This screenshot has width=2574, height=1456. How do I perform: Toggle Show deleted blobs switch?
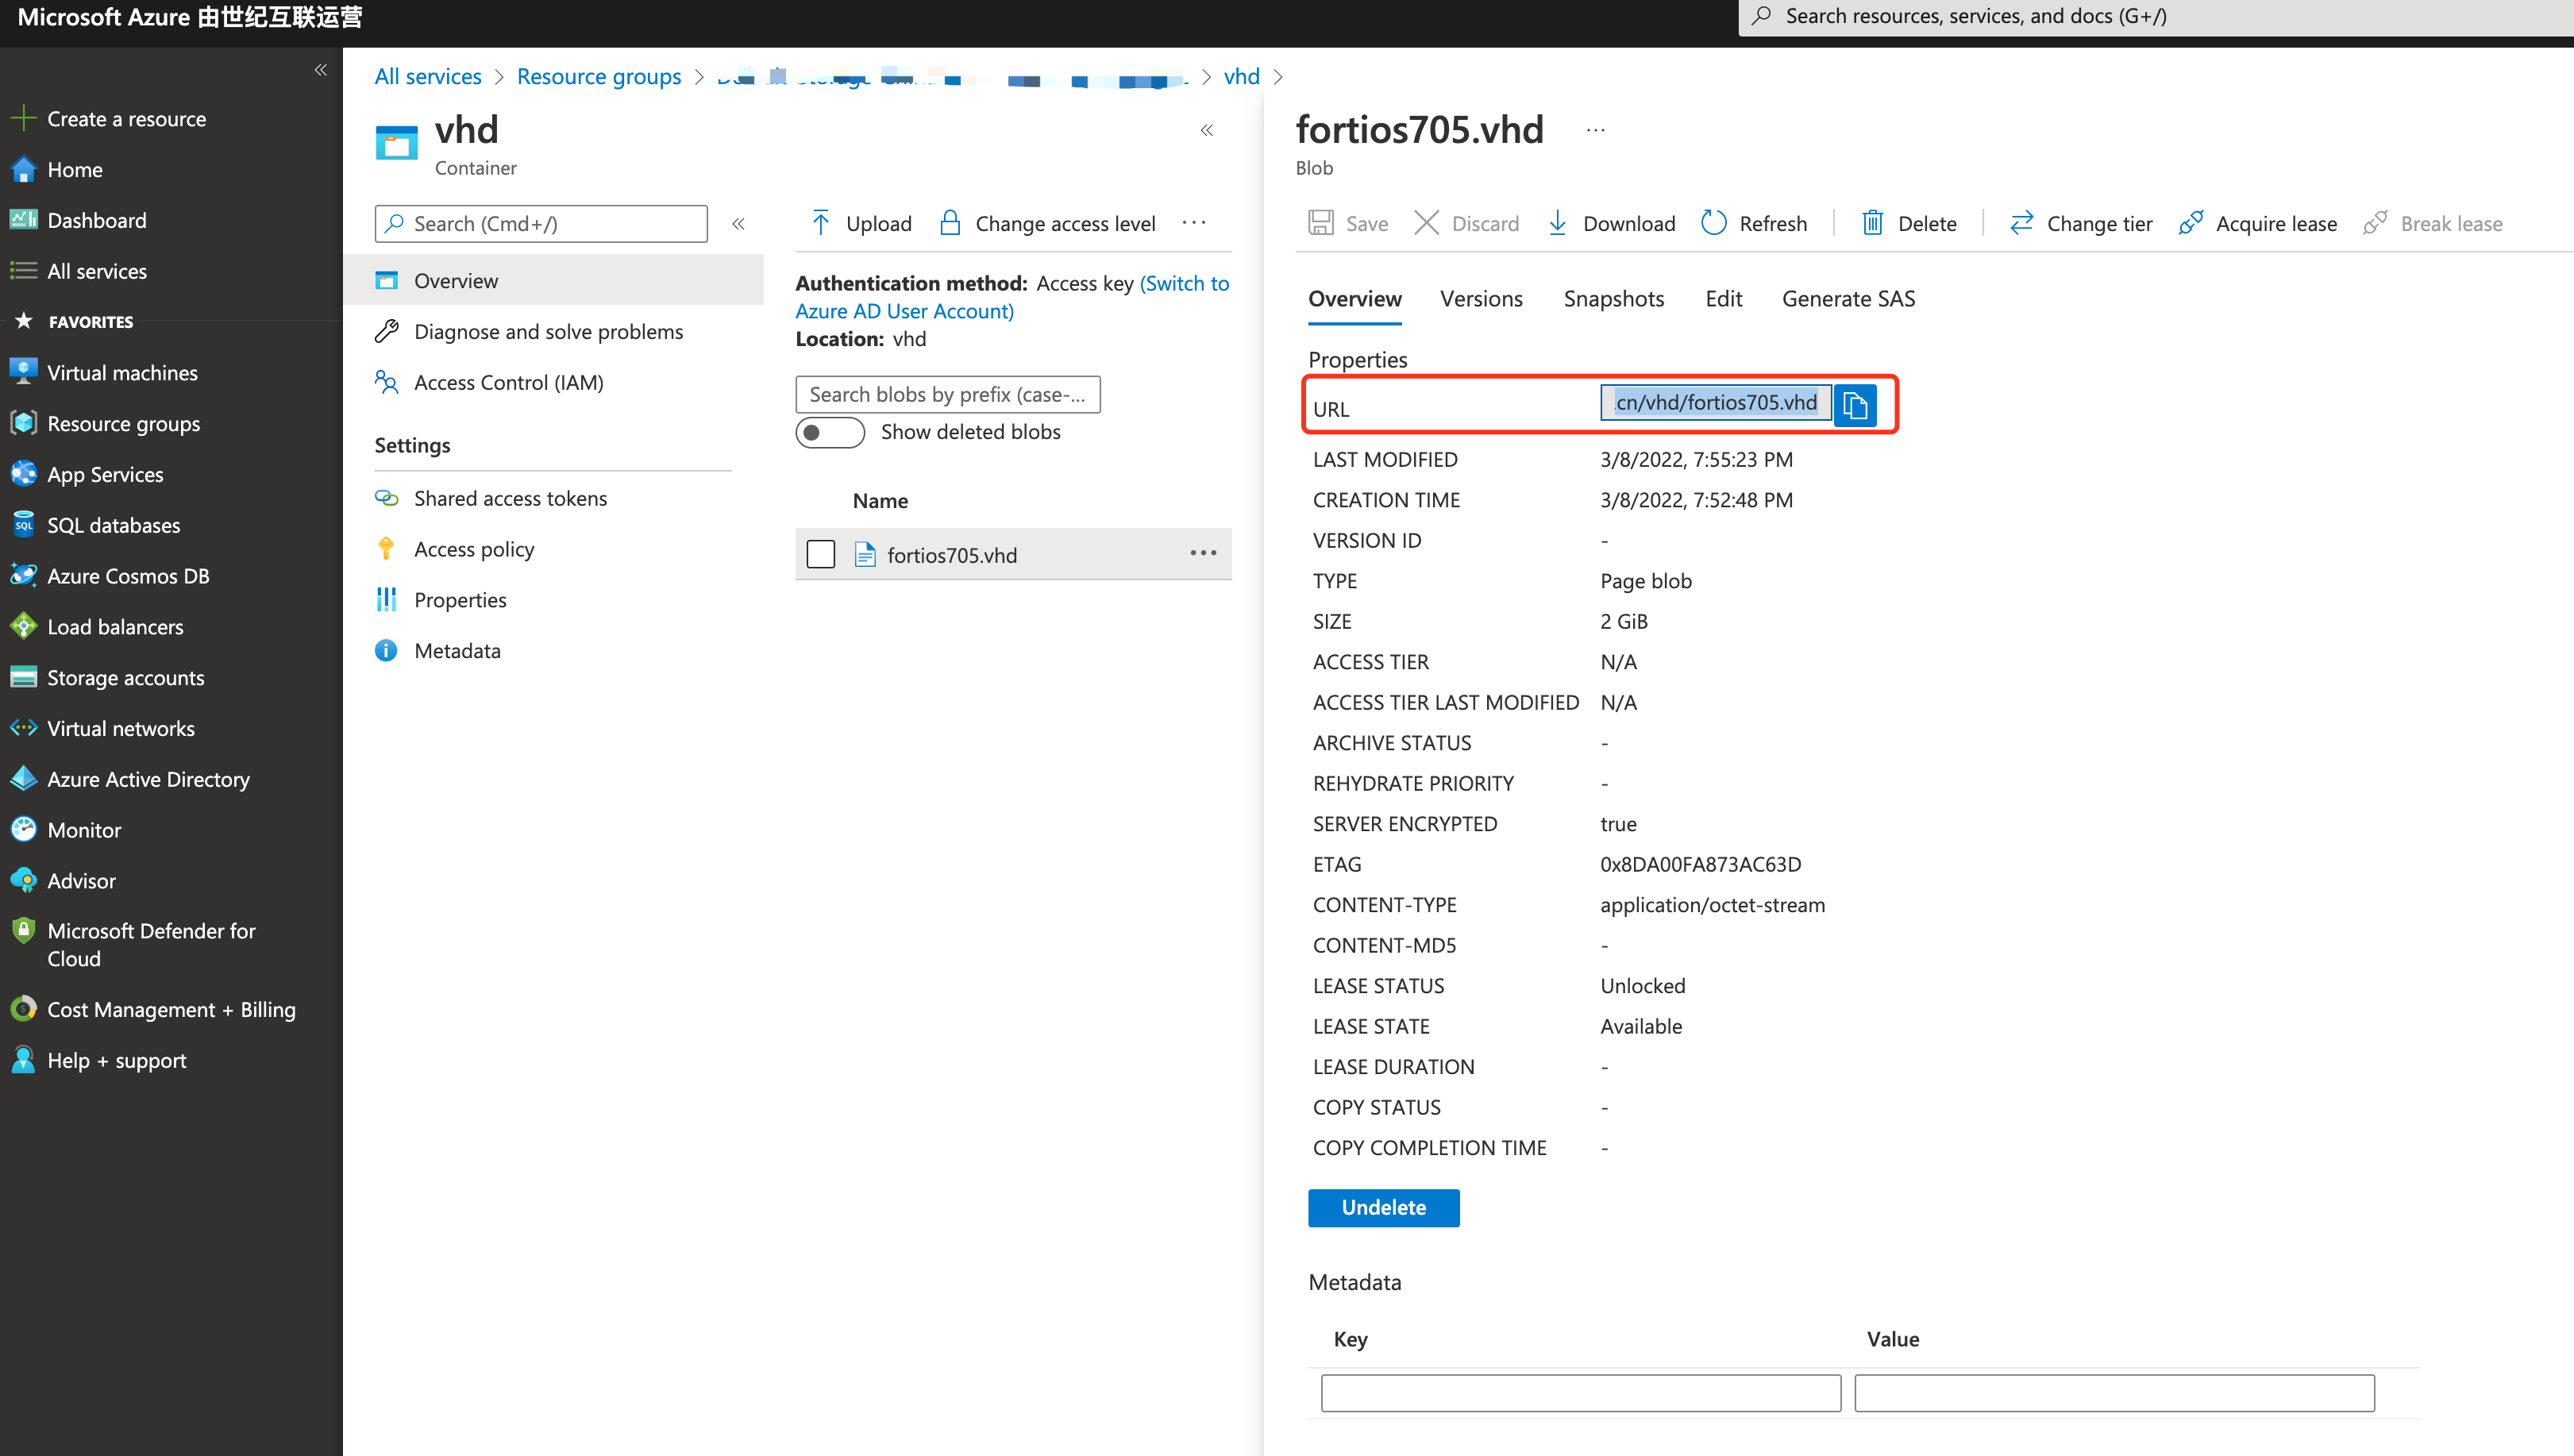pos(829,432)
